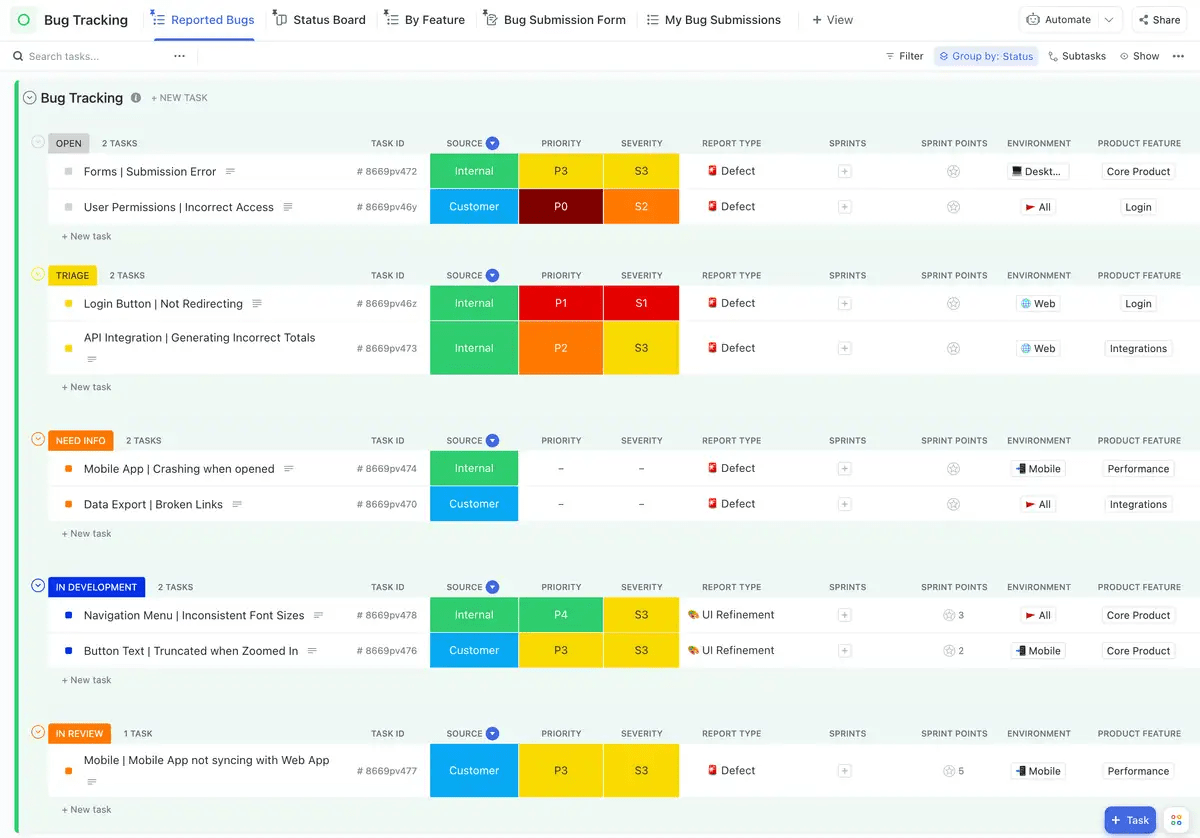Open description icon for Navigation Menu | Inconsistent Font Sizes
This screenshot has width=1200, height=838.
tap(319, 616)
